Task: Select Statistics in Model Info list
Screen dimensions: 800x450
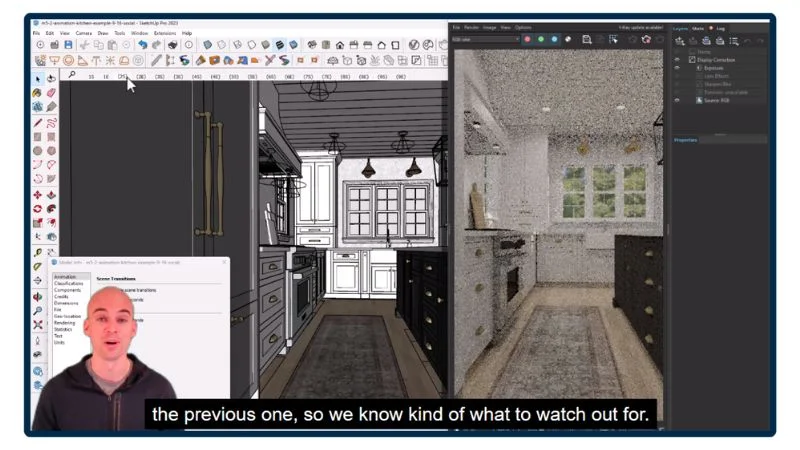Action: coord(63,330)
